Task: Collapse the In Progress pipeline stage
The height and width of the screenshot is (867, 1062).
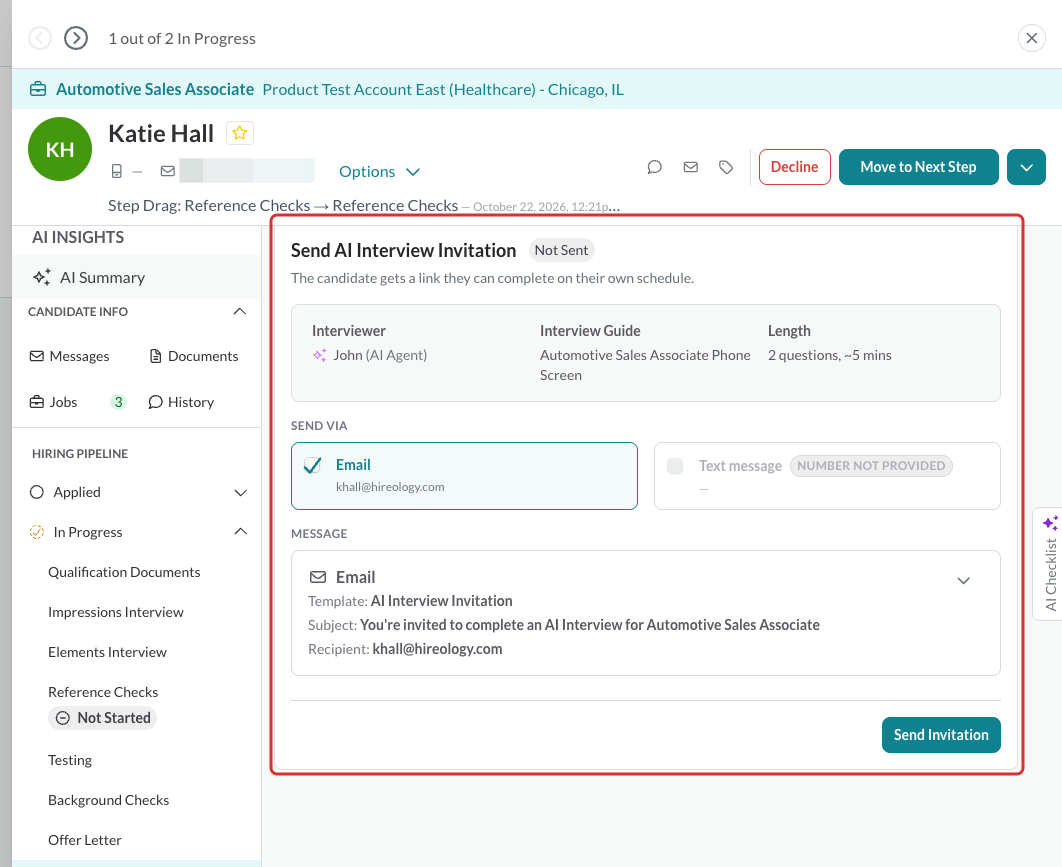Action: click(240, 532)
